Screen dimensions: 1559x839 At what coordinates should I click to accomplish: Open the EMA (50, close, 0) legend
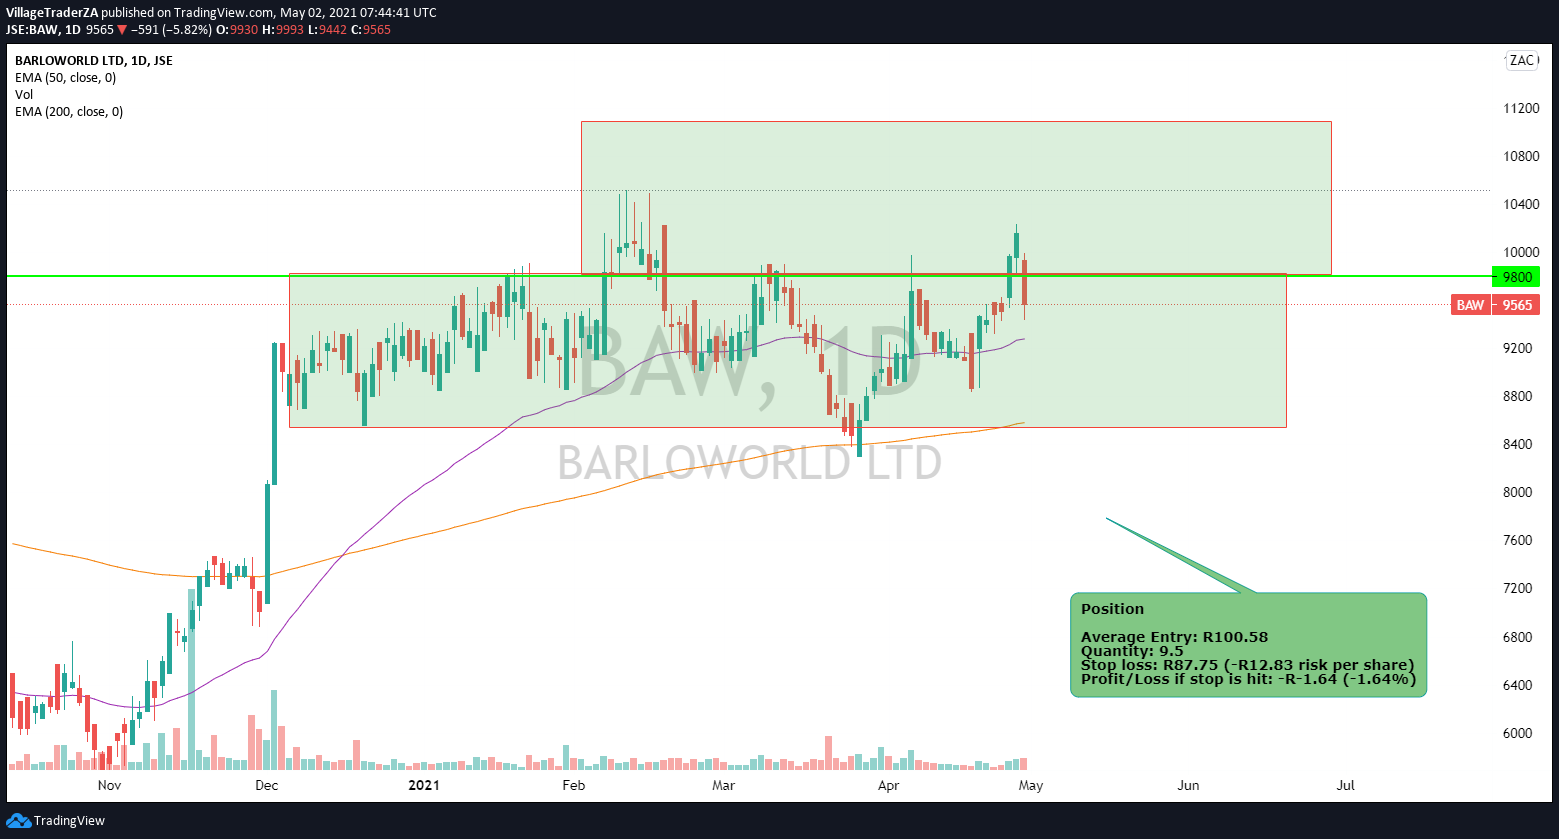click(x=65, y=78)
